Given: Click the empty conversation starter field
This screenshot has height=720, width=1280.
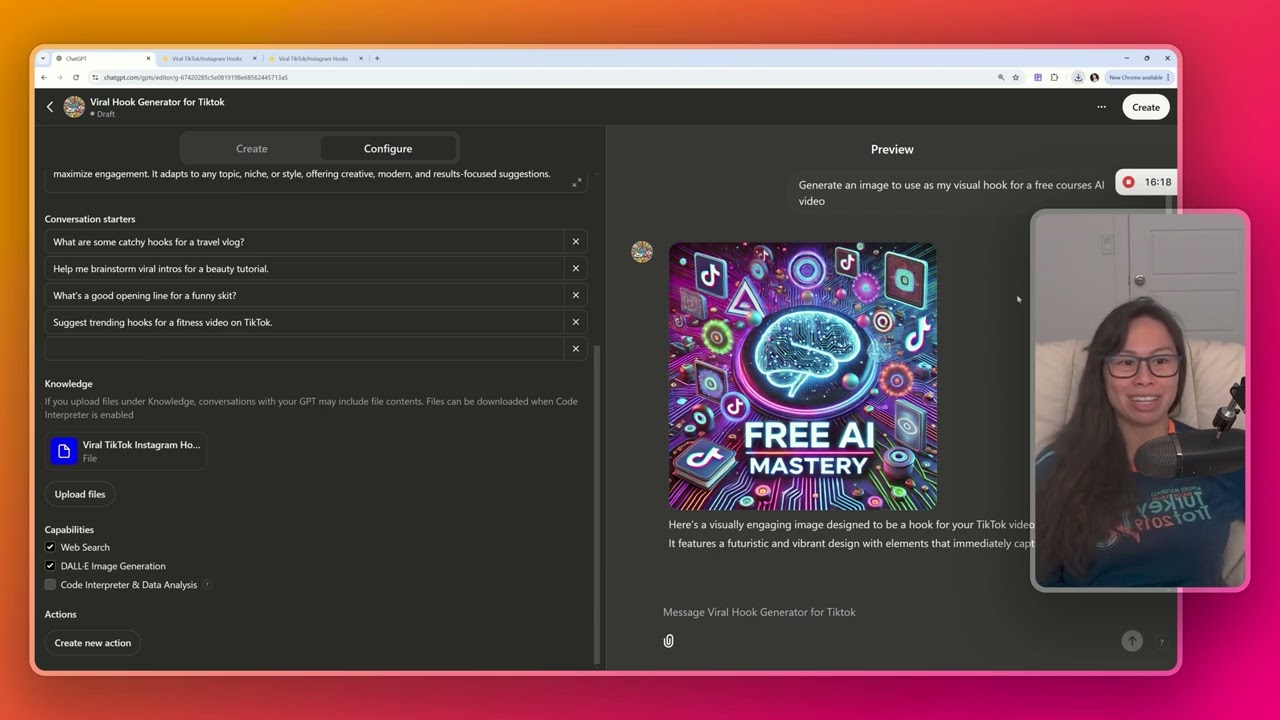Looking at the screenshot, I should coord(305,349).
